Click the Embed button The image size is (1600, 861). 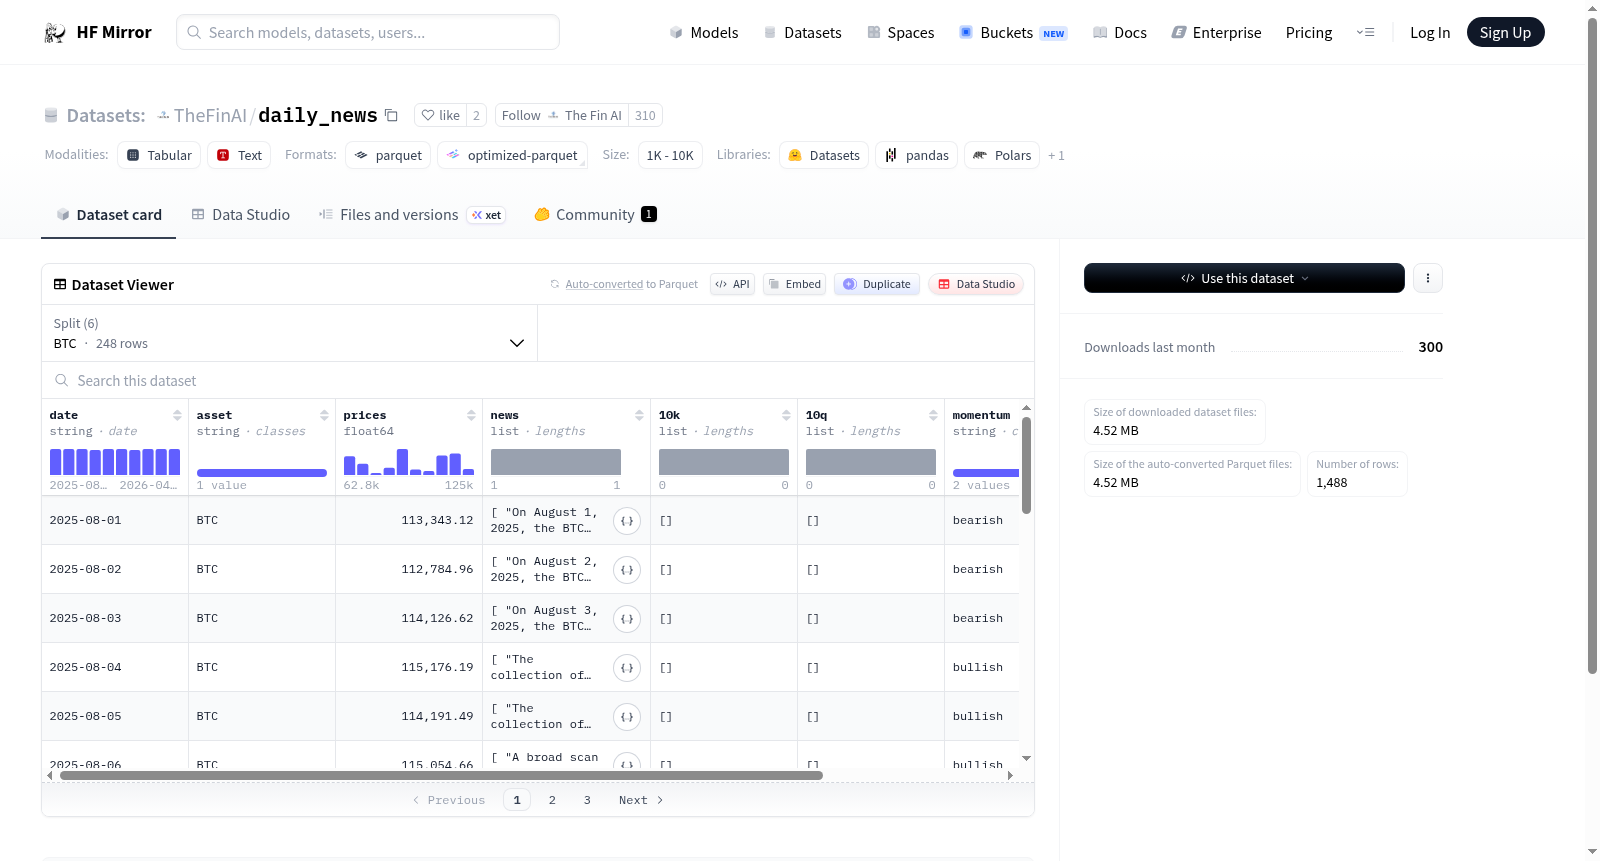click(795, 284)
